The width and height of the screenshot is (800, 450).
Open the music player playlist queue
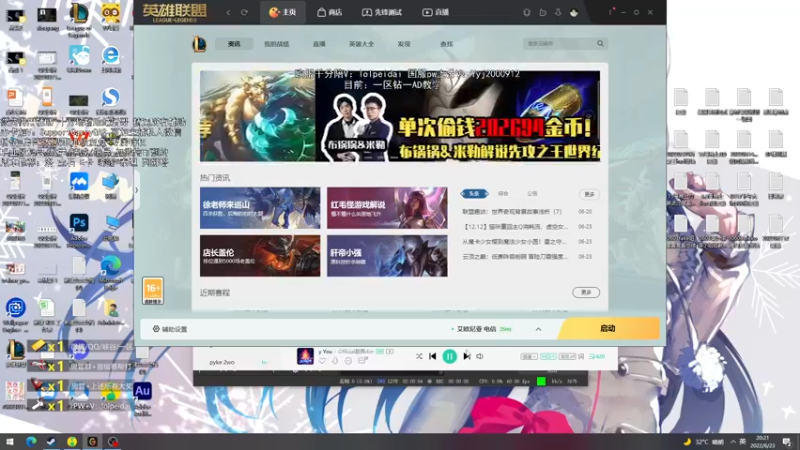click(597, 356)
